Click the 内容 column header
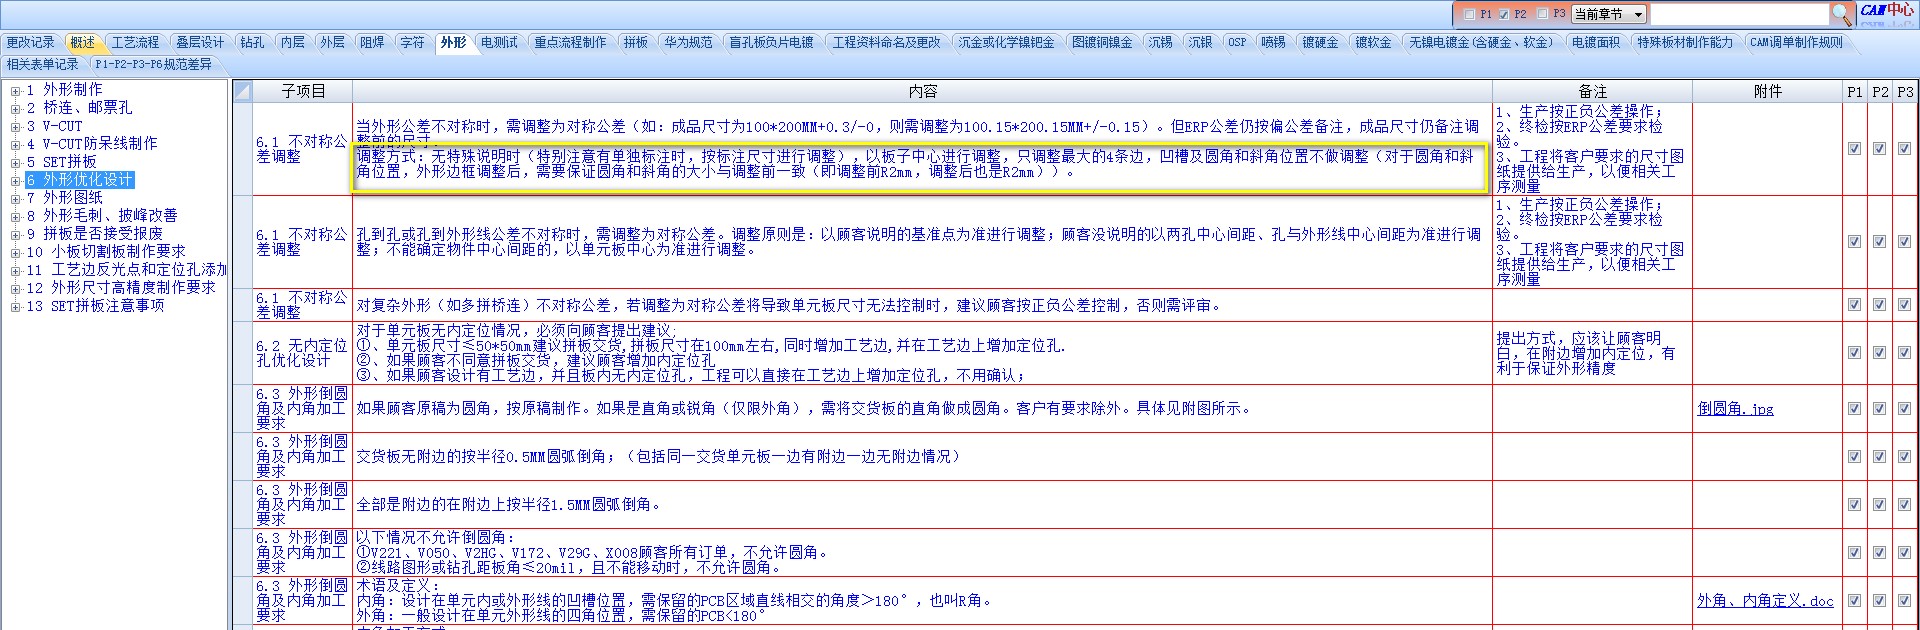Screen dimensions: 1920x630 point(922,91)
